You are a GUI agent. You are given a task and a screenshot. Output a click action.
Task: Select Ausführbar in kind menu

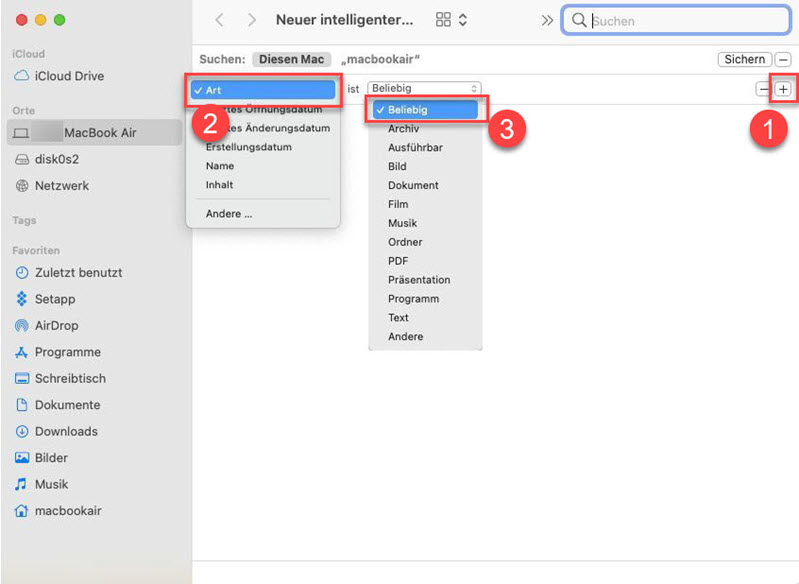415,147
